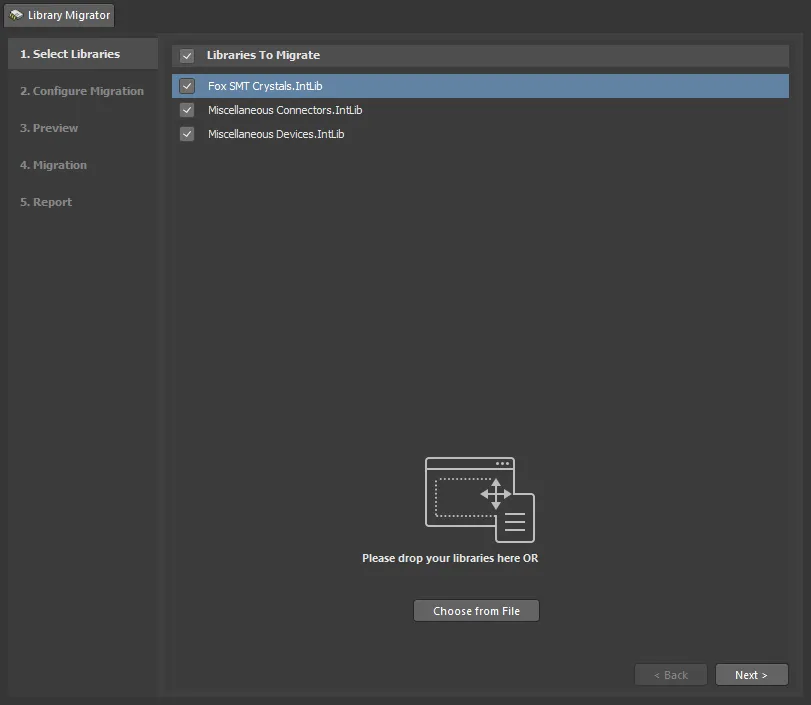Click the Libraries To Migrate column header
This screenshot has width=811, height=705.
coord(480,55)
